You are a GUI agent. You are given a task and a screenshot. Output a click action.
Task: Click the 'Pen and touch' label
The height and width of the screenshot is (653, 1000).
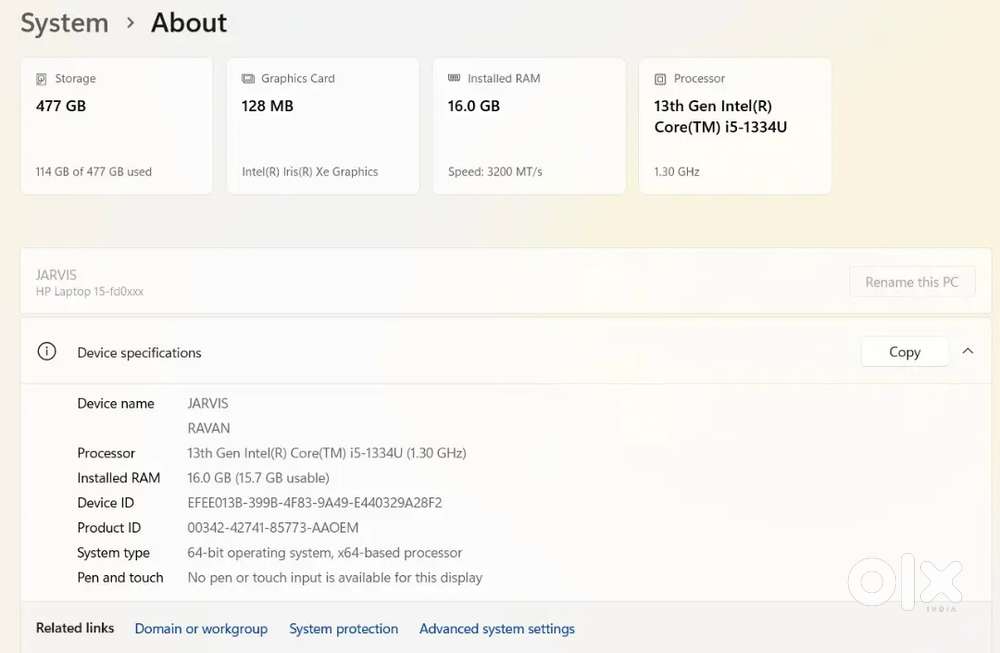click(x=120, y=577)
